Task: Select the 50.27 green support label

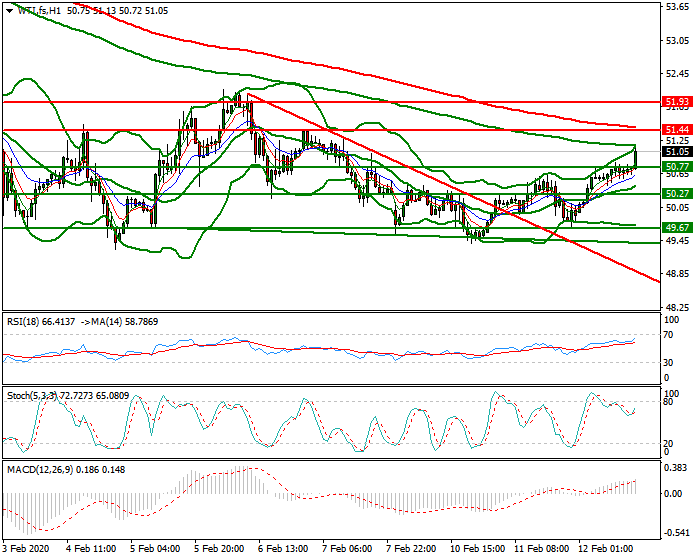Action: tap(677, 194)
